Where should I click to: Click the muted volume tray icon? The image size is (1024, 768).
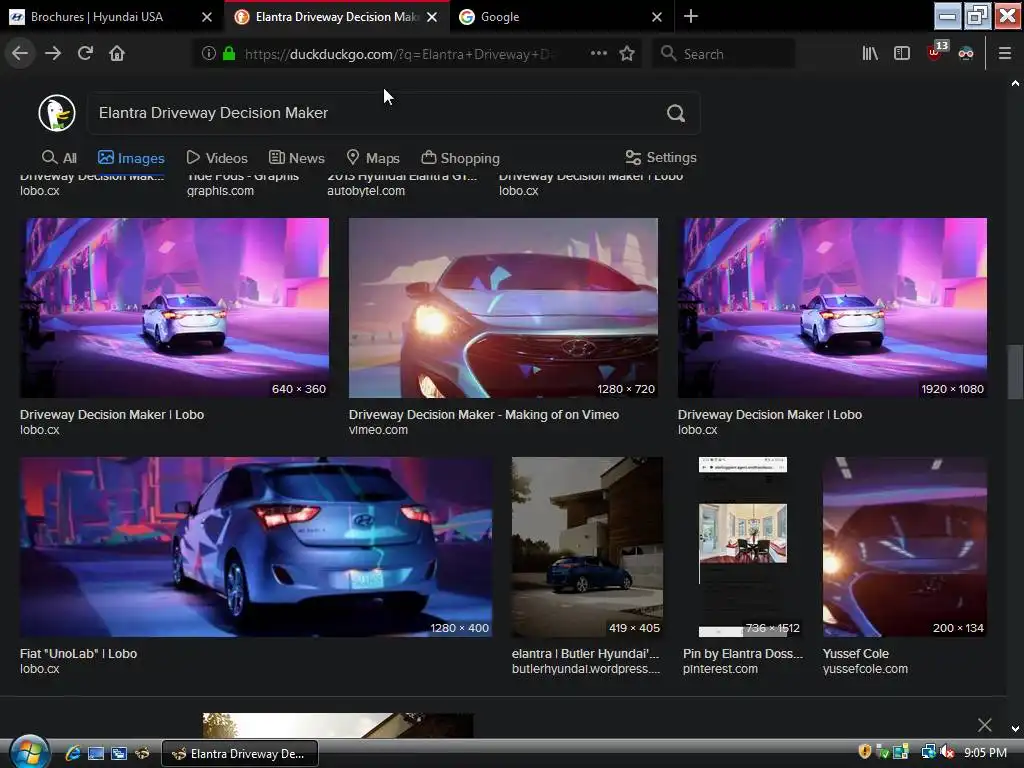click(x=948, y=752)
